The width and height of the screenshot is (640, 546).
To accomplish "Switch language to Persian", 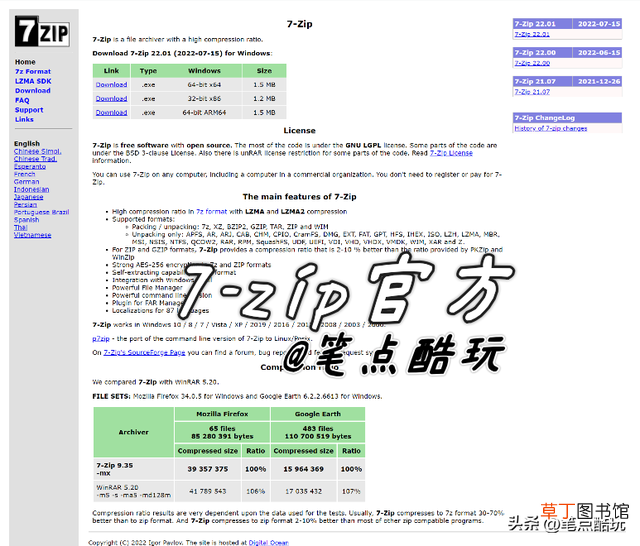I will pyautogui.click(x=25, y=204).
